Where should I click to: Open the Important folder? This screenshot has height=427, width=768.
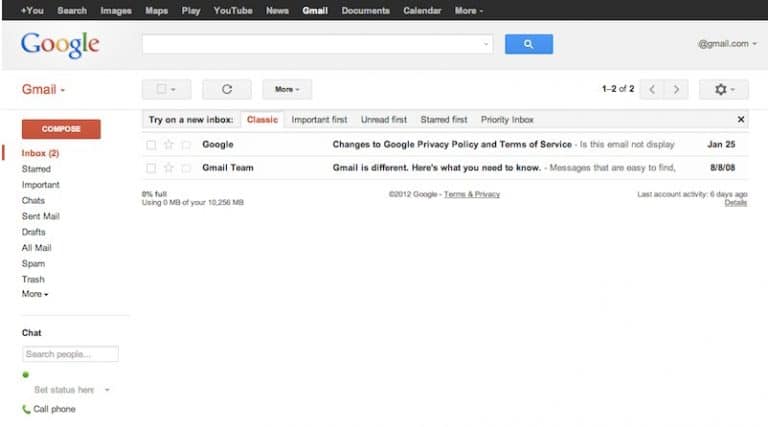coord(41,185)
